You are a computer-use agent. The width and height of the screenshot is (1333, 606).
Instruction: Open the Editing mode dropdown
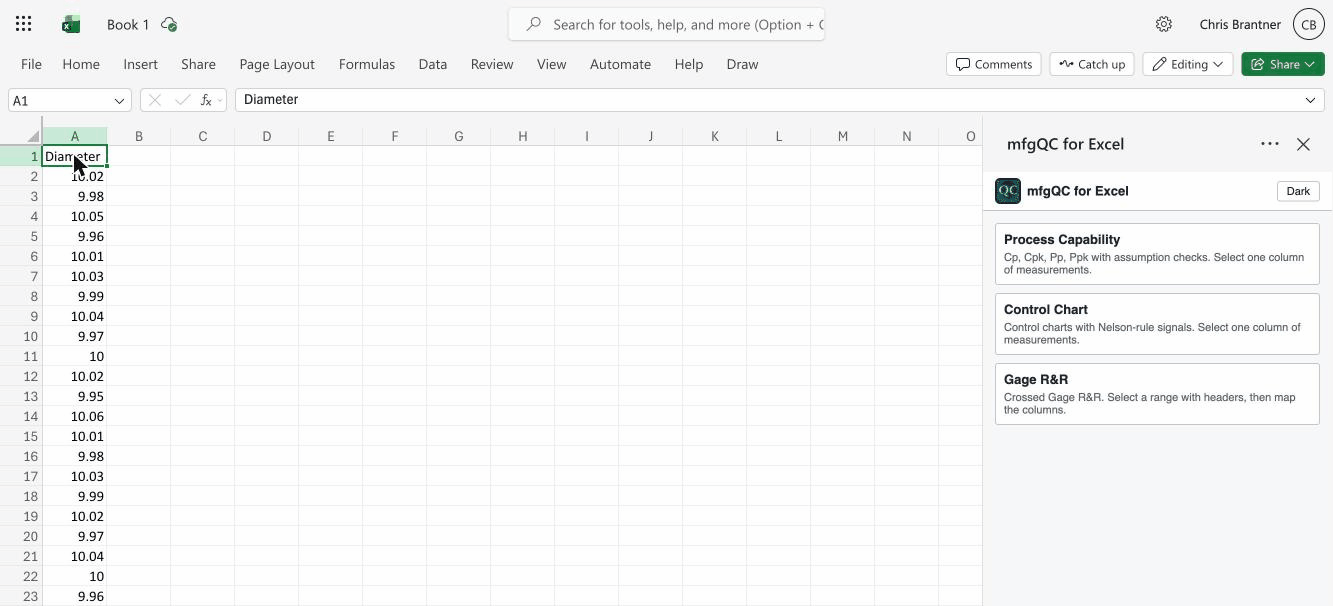(x=1187, y=64)
